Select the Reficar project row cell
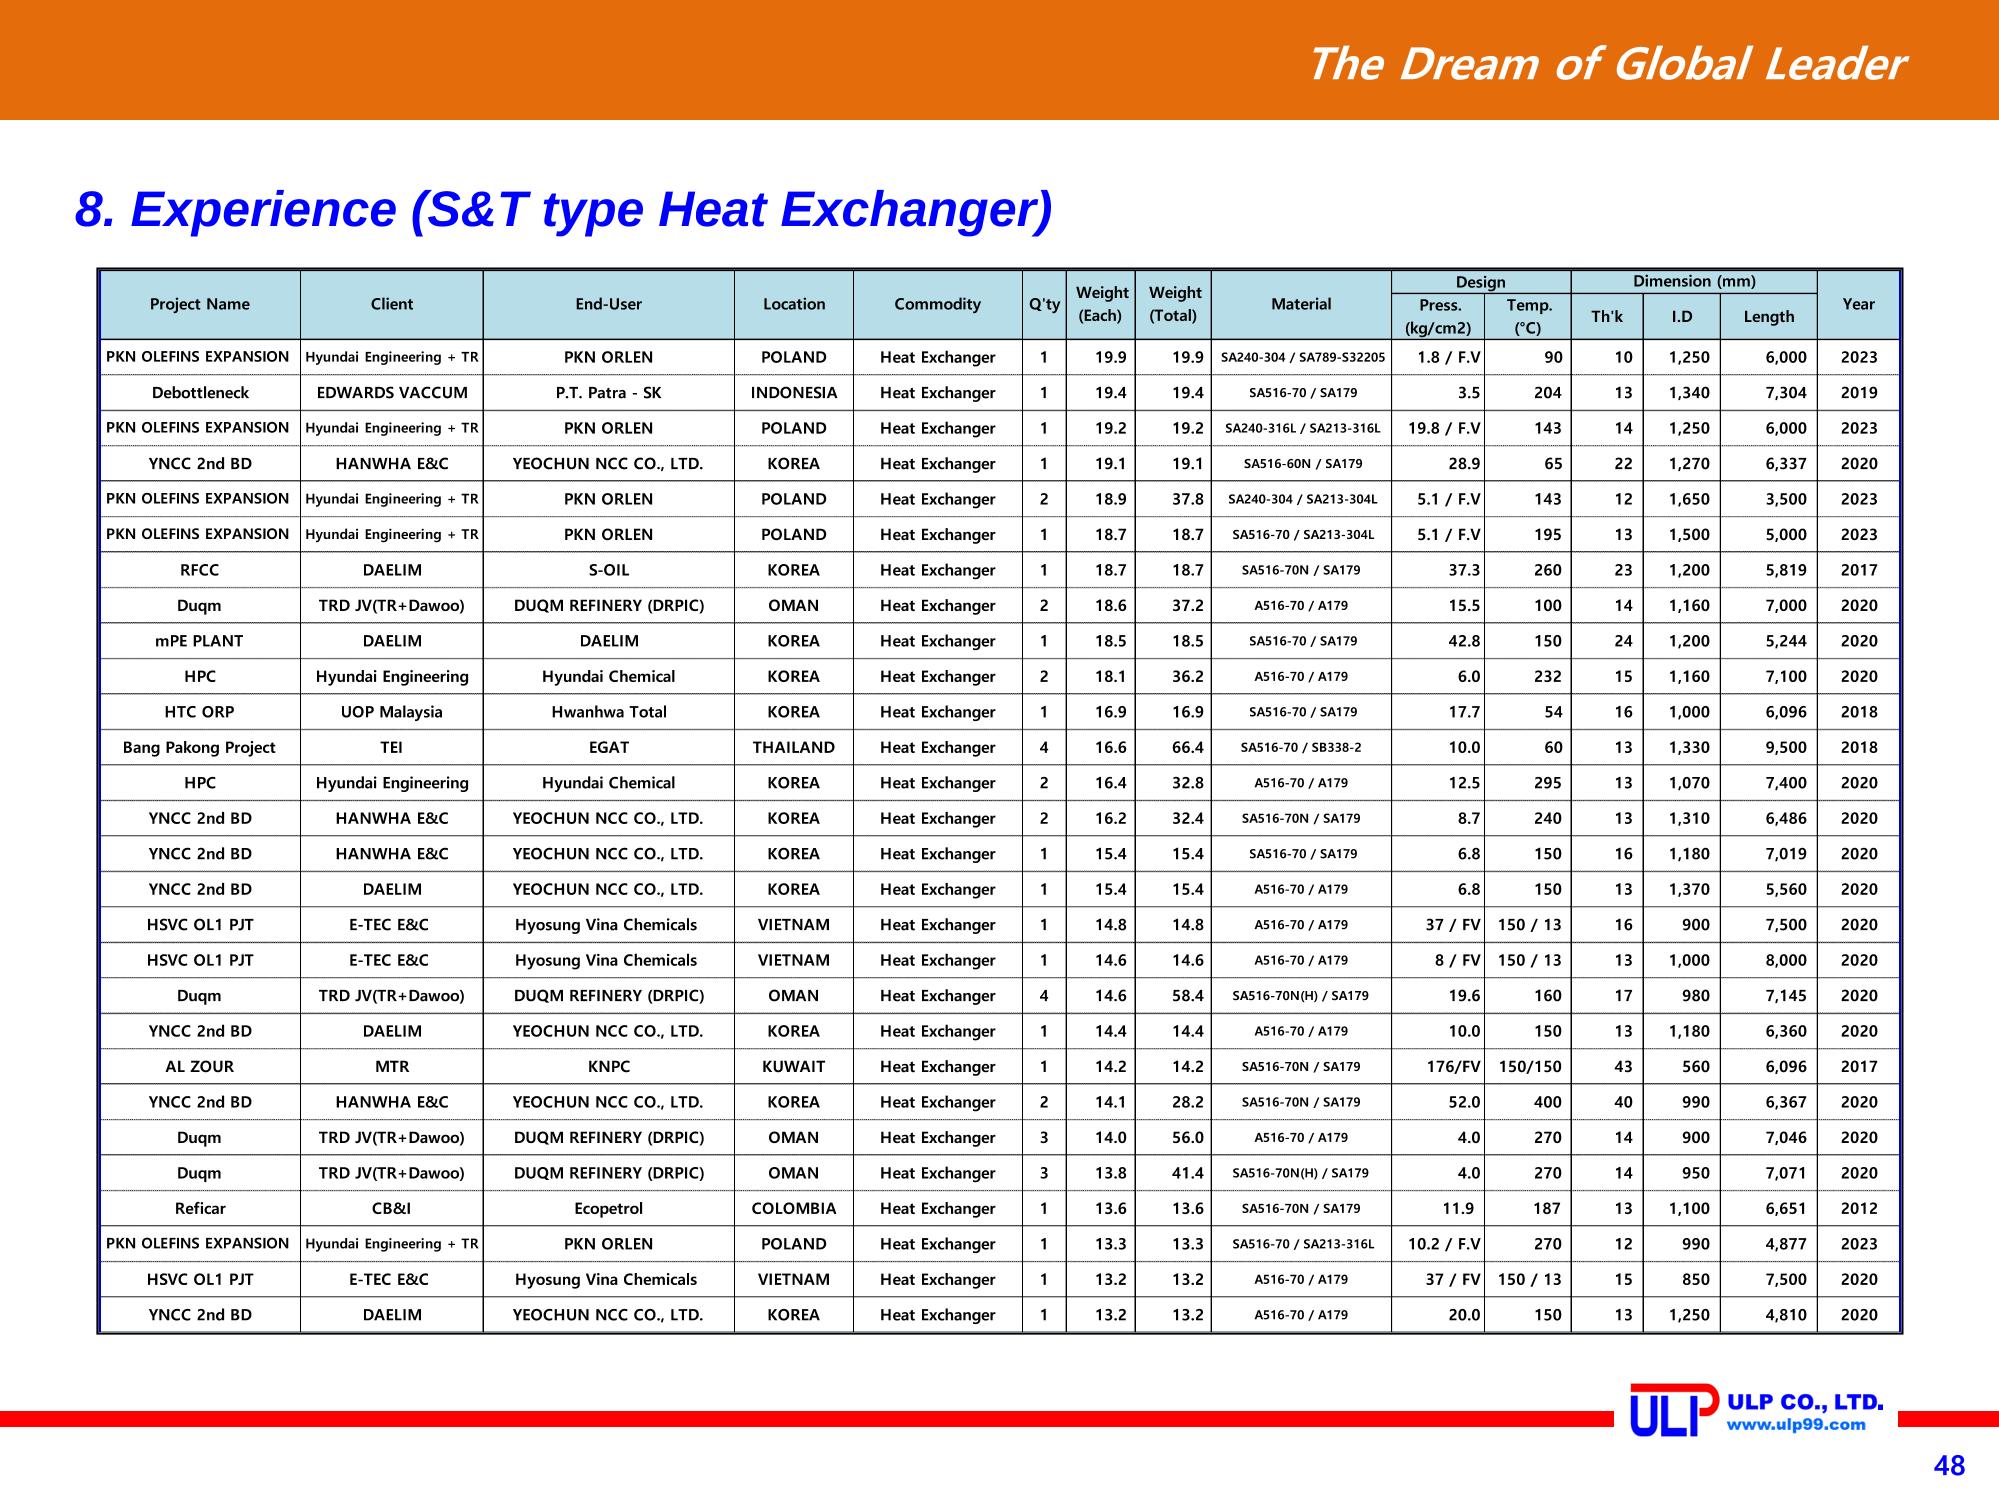 [x=200, y=1209]
